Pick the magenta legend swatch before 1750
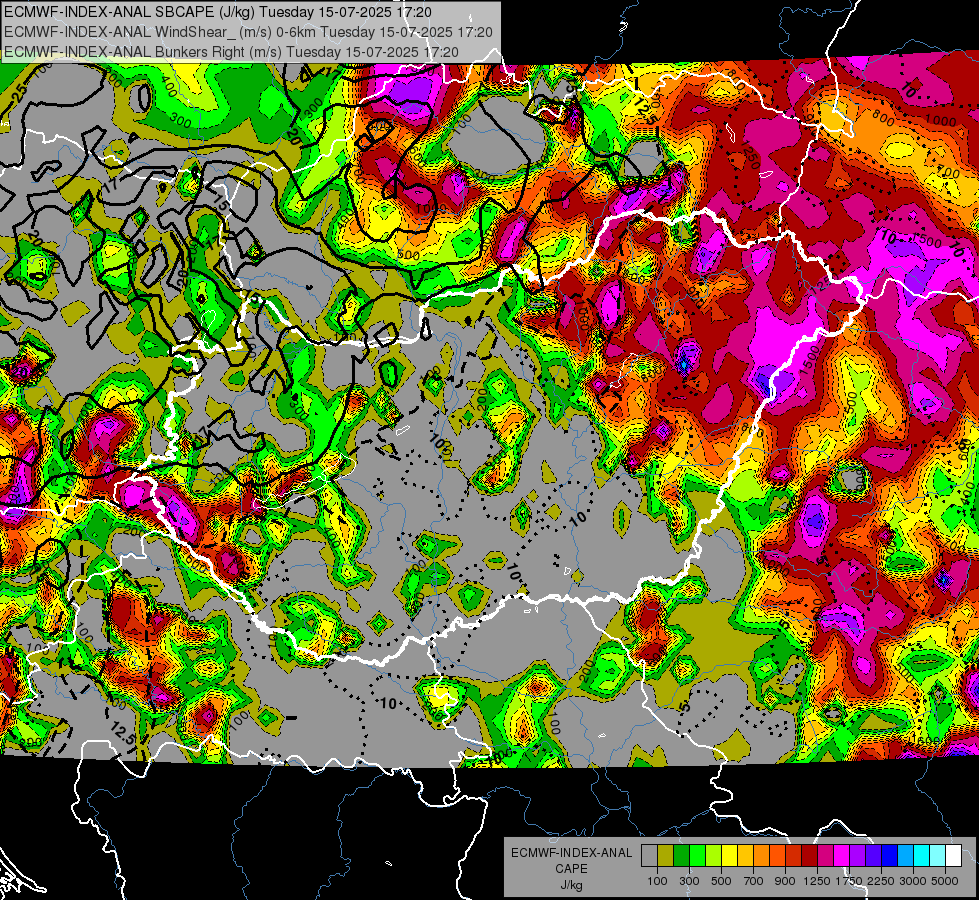This screenshot has width=979, height=900. coord(842,855)
